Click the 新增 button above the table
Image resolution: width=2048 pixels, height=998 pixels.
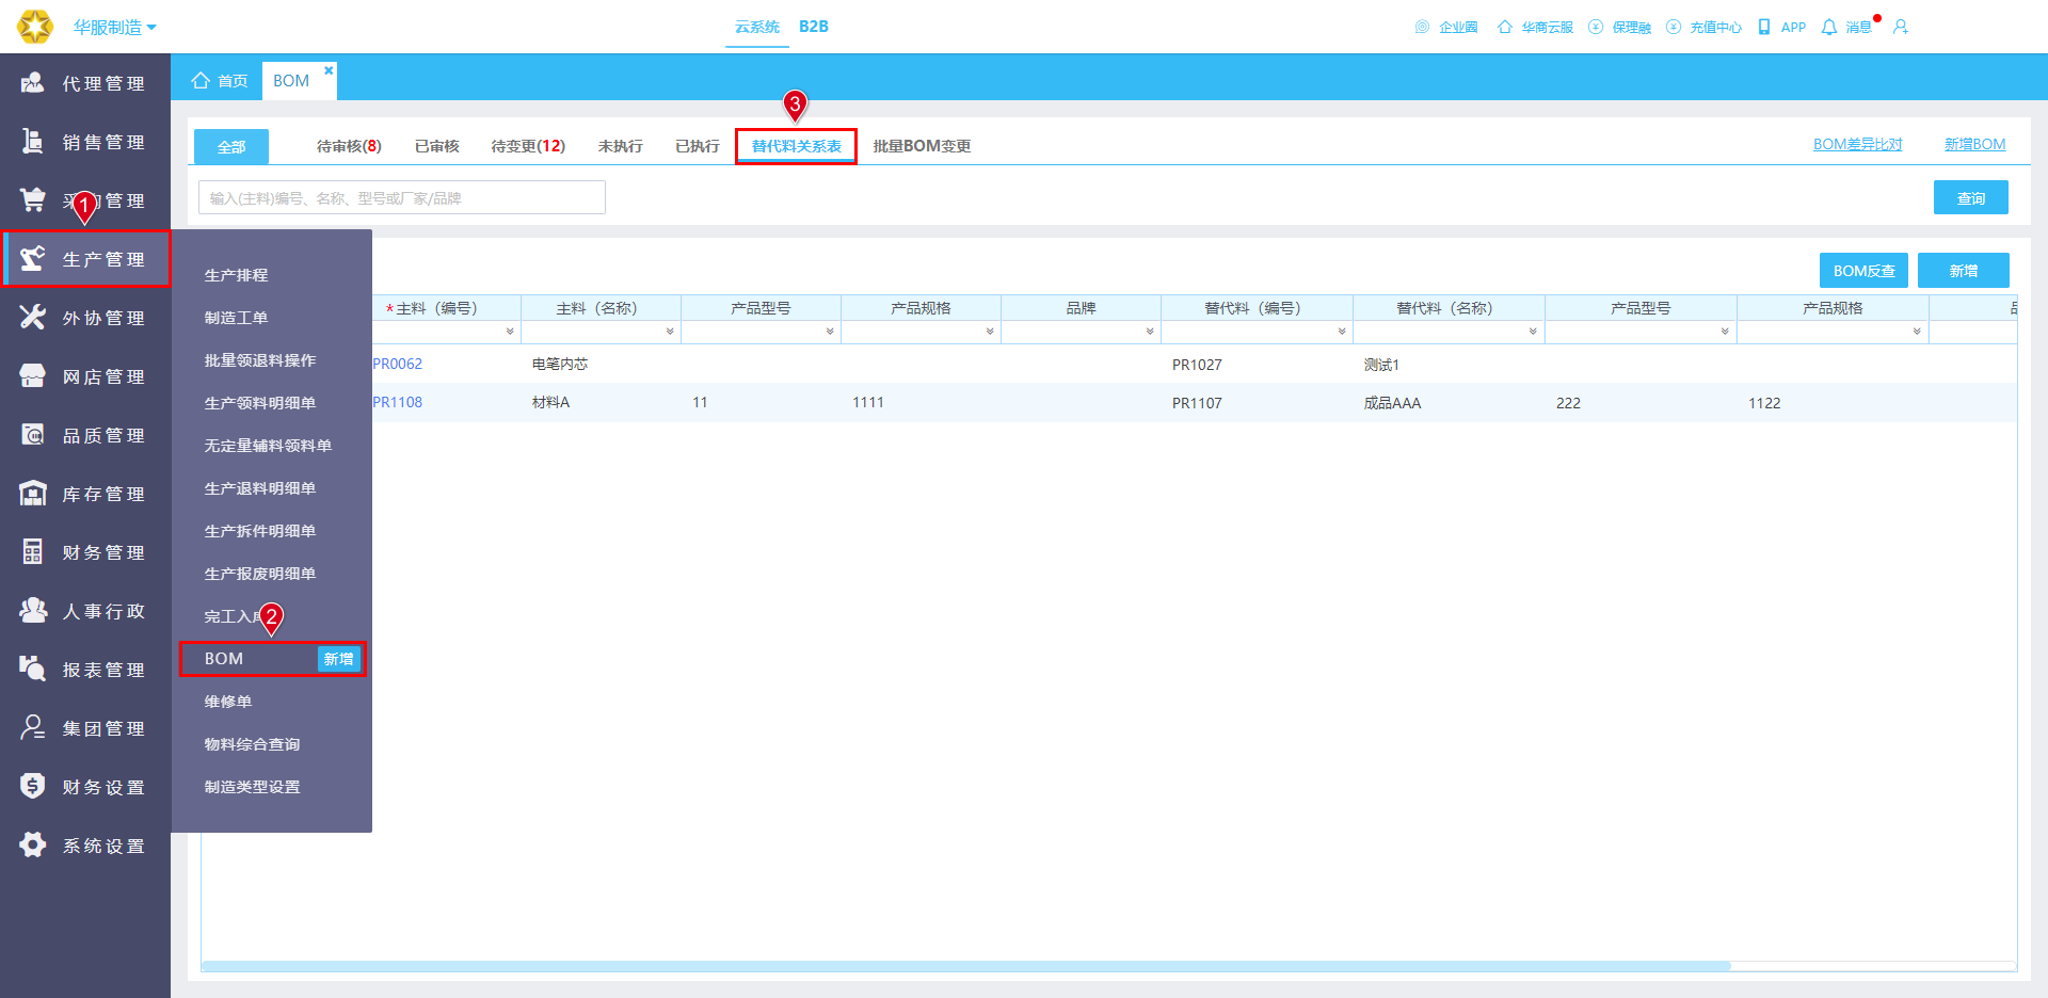coord(1963,270)
